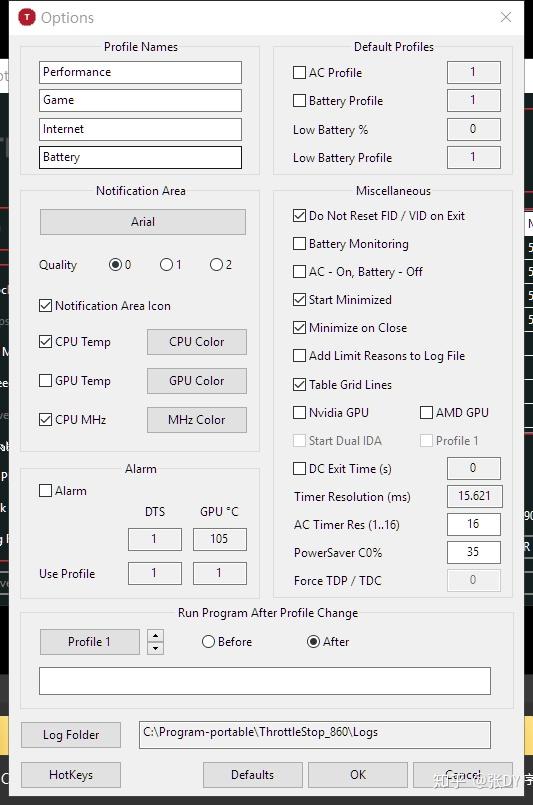Toggle Table Grid Lines checkbox
Screen dimensions: 533x805
coord(299,384)
